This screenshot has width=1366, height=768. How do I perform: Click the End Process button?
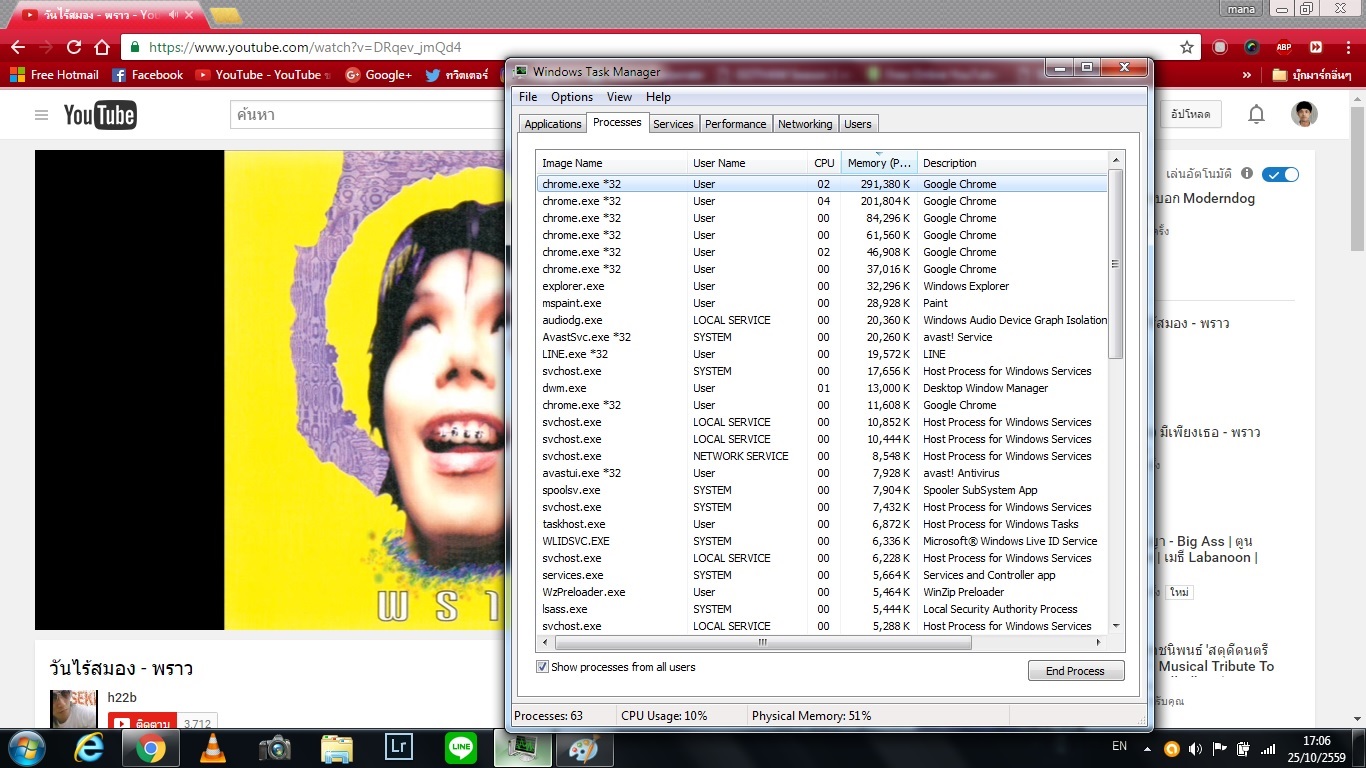[x=1076, y=671]
